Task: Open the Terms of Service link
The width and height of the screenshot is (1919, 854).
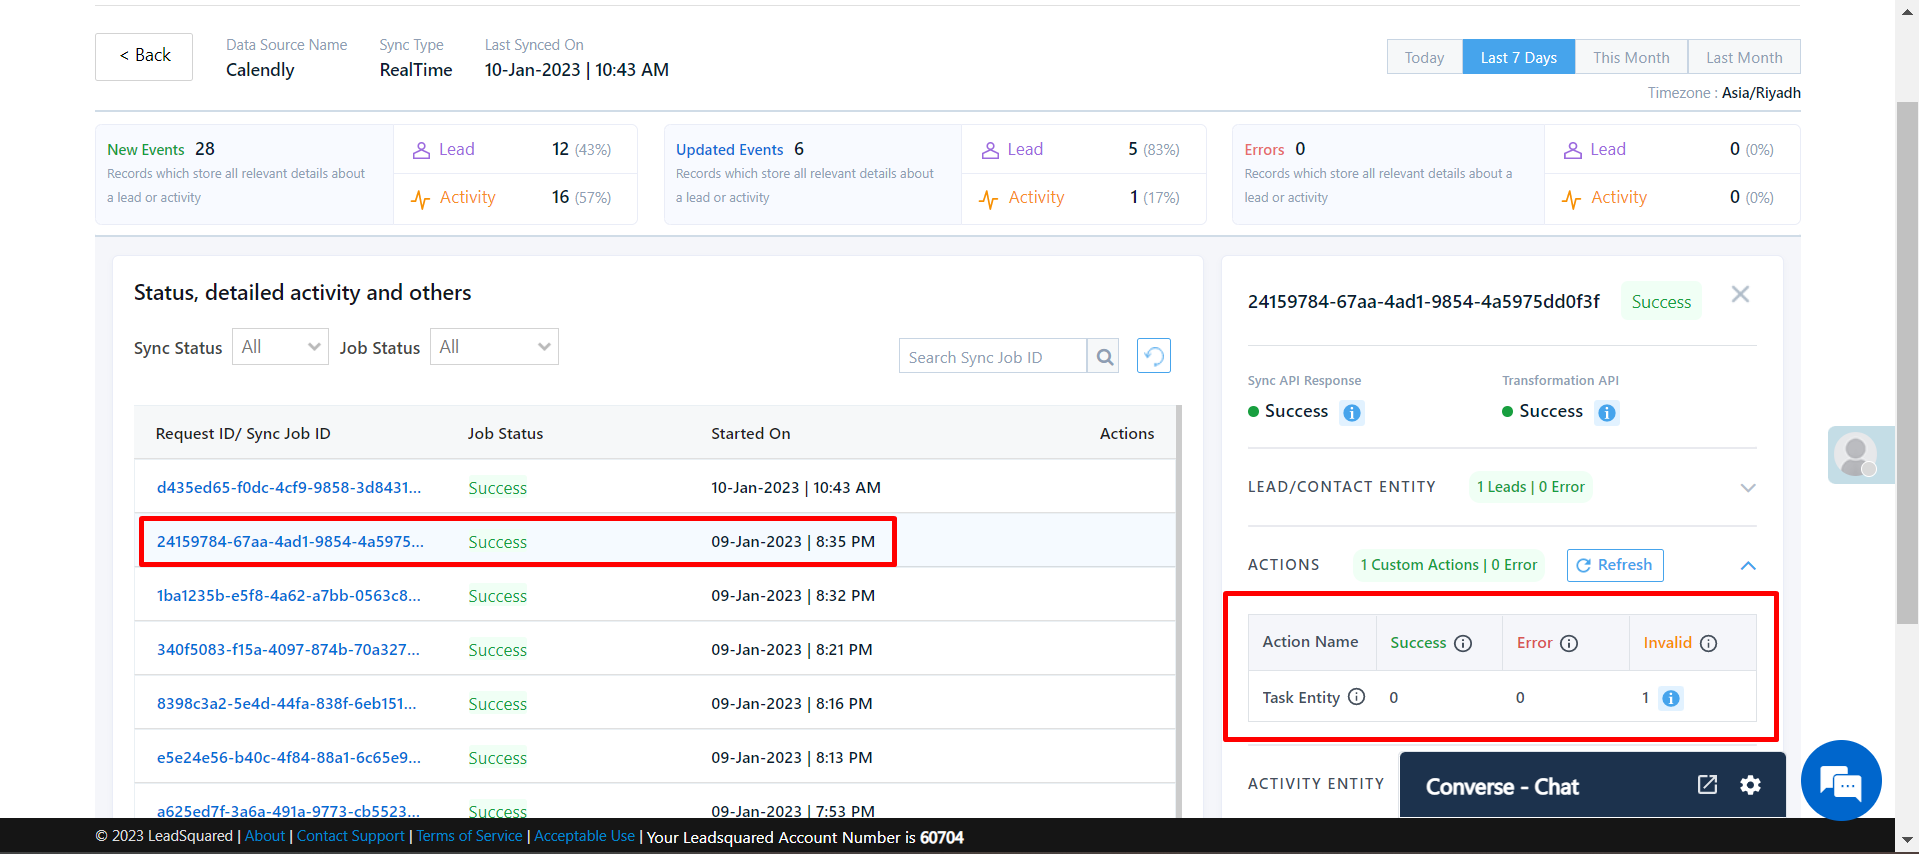Action: click(x=470, y=836)
